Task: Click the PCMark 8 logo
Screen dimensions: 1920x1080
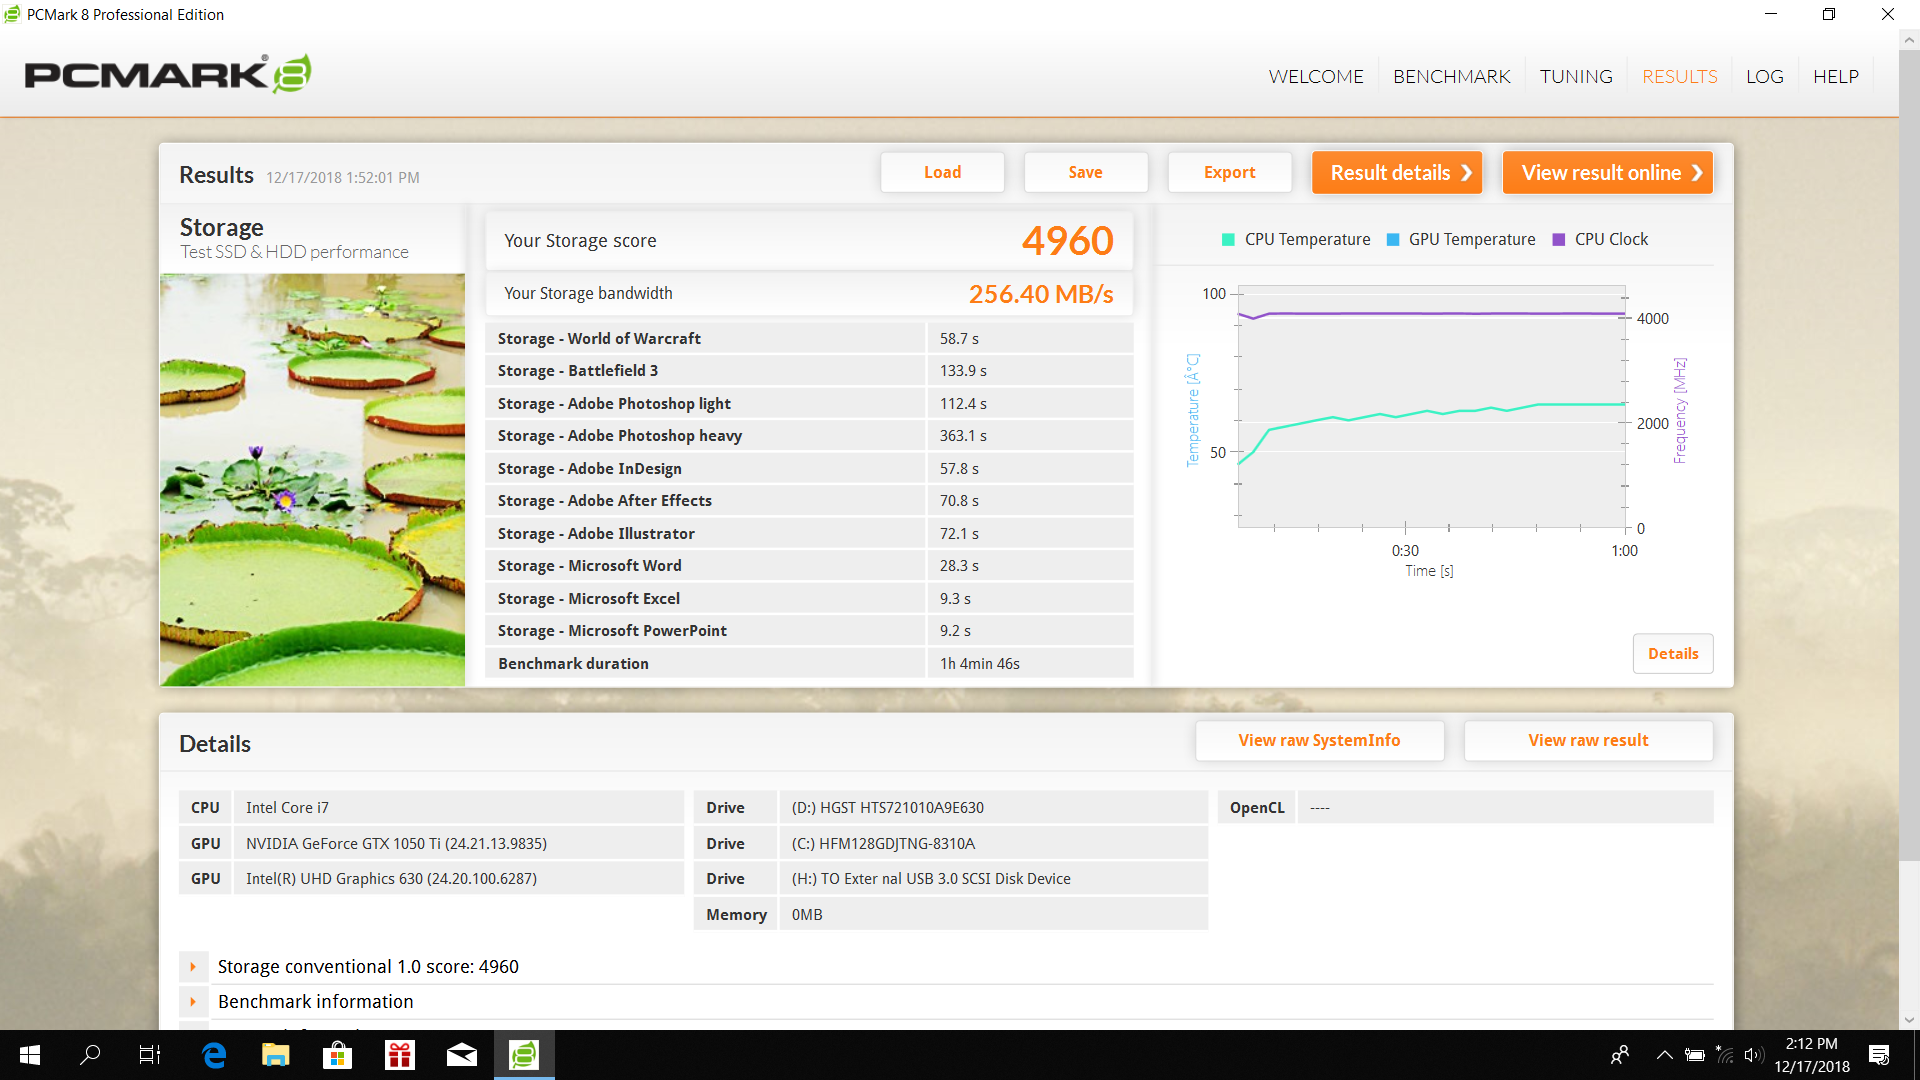Action: click(x=168, y=74)
